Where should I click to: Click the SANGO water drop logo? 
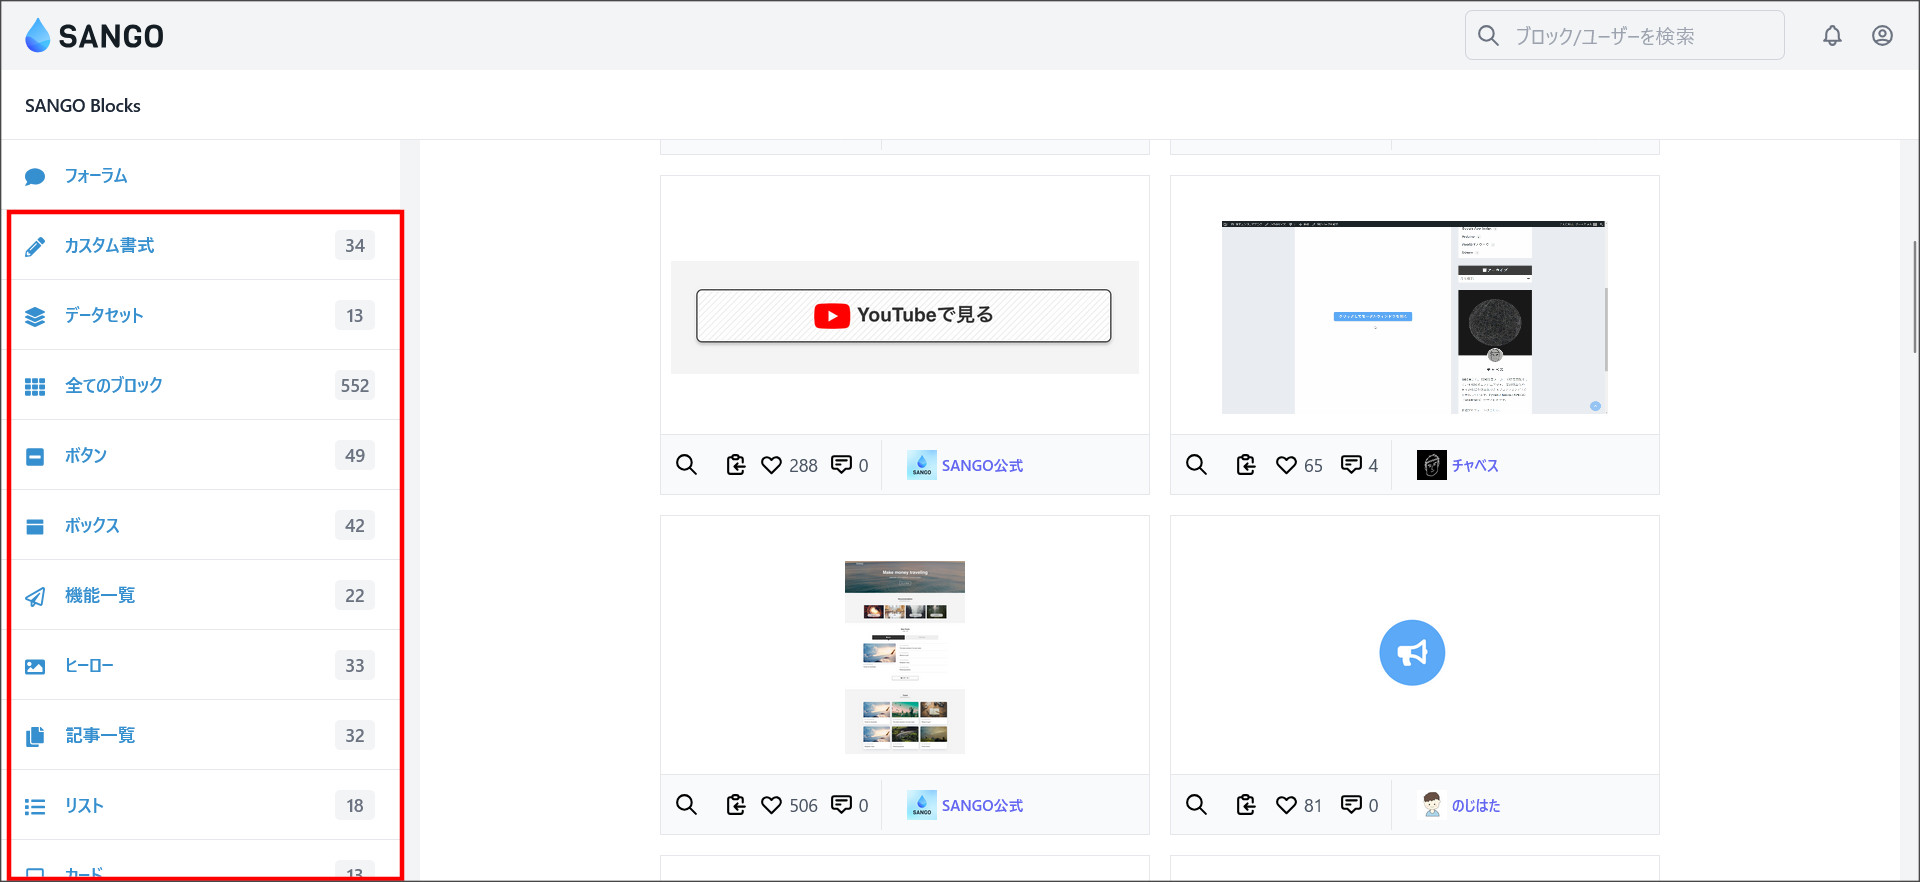pyautogui.click(x=38, y=36)
